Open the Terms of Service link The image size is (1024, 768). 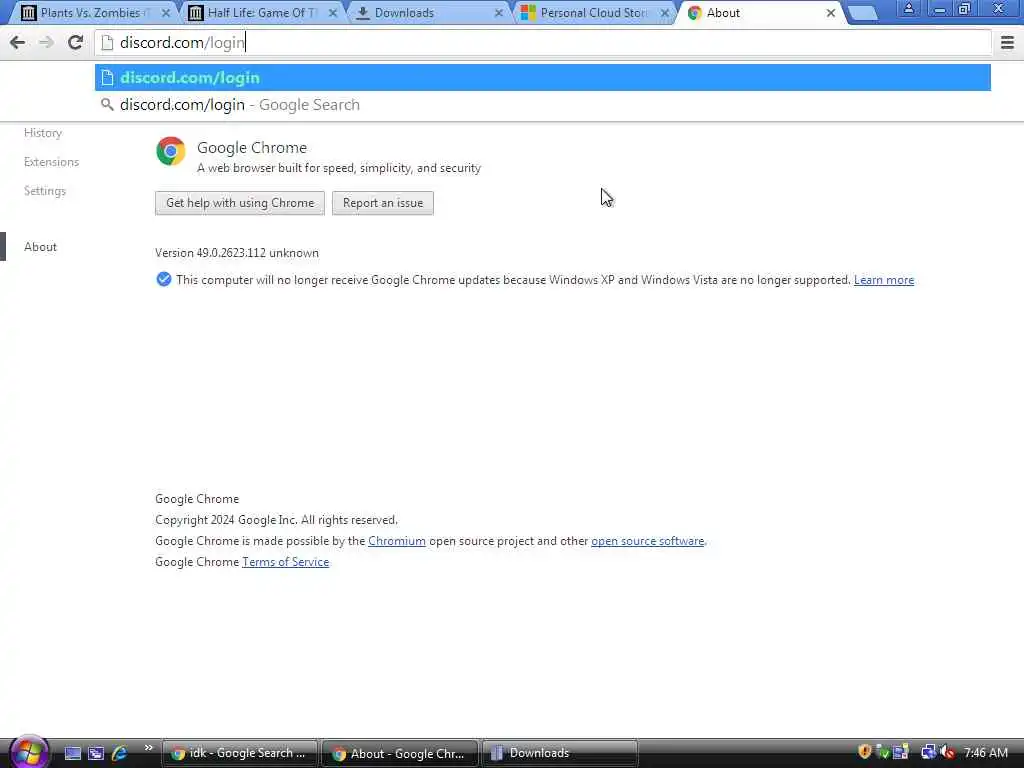click(285, 562)
